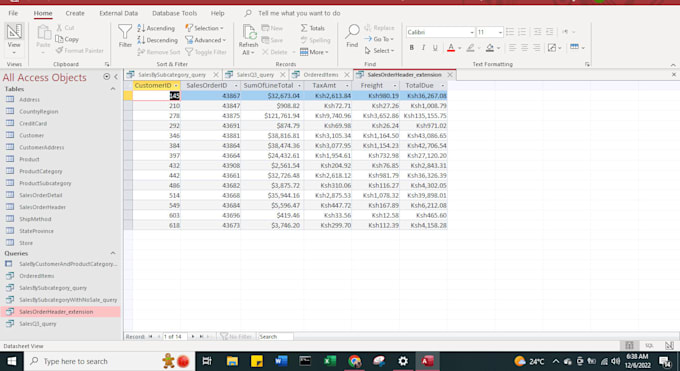Open the Customer table
680x371 pixels.
point(31,135)
